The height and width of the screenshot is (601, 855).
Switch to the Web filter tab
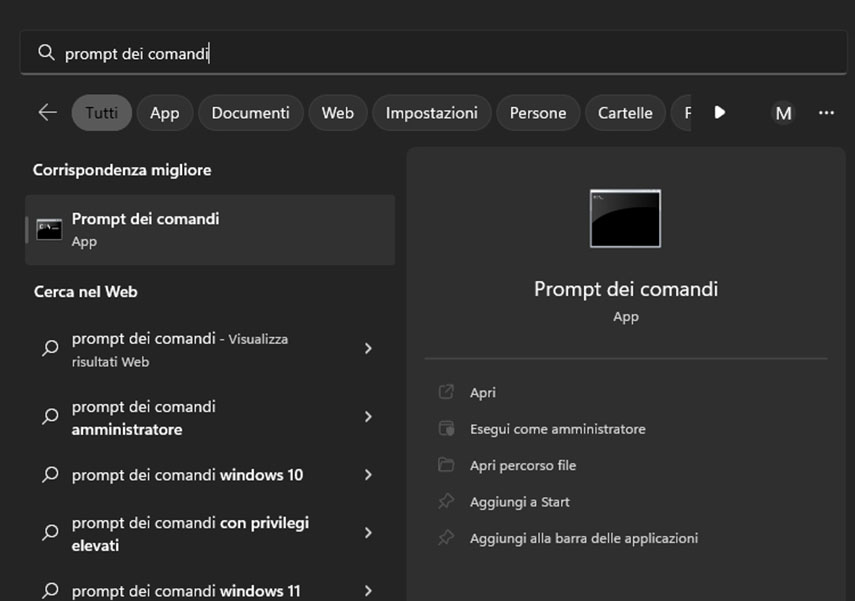point(338,113)
